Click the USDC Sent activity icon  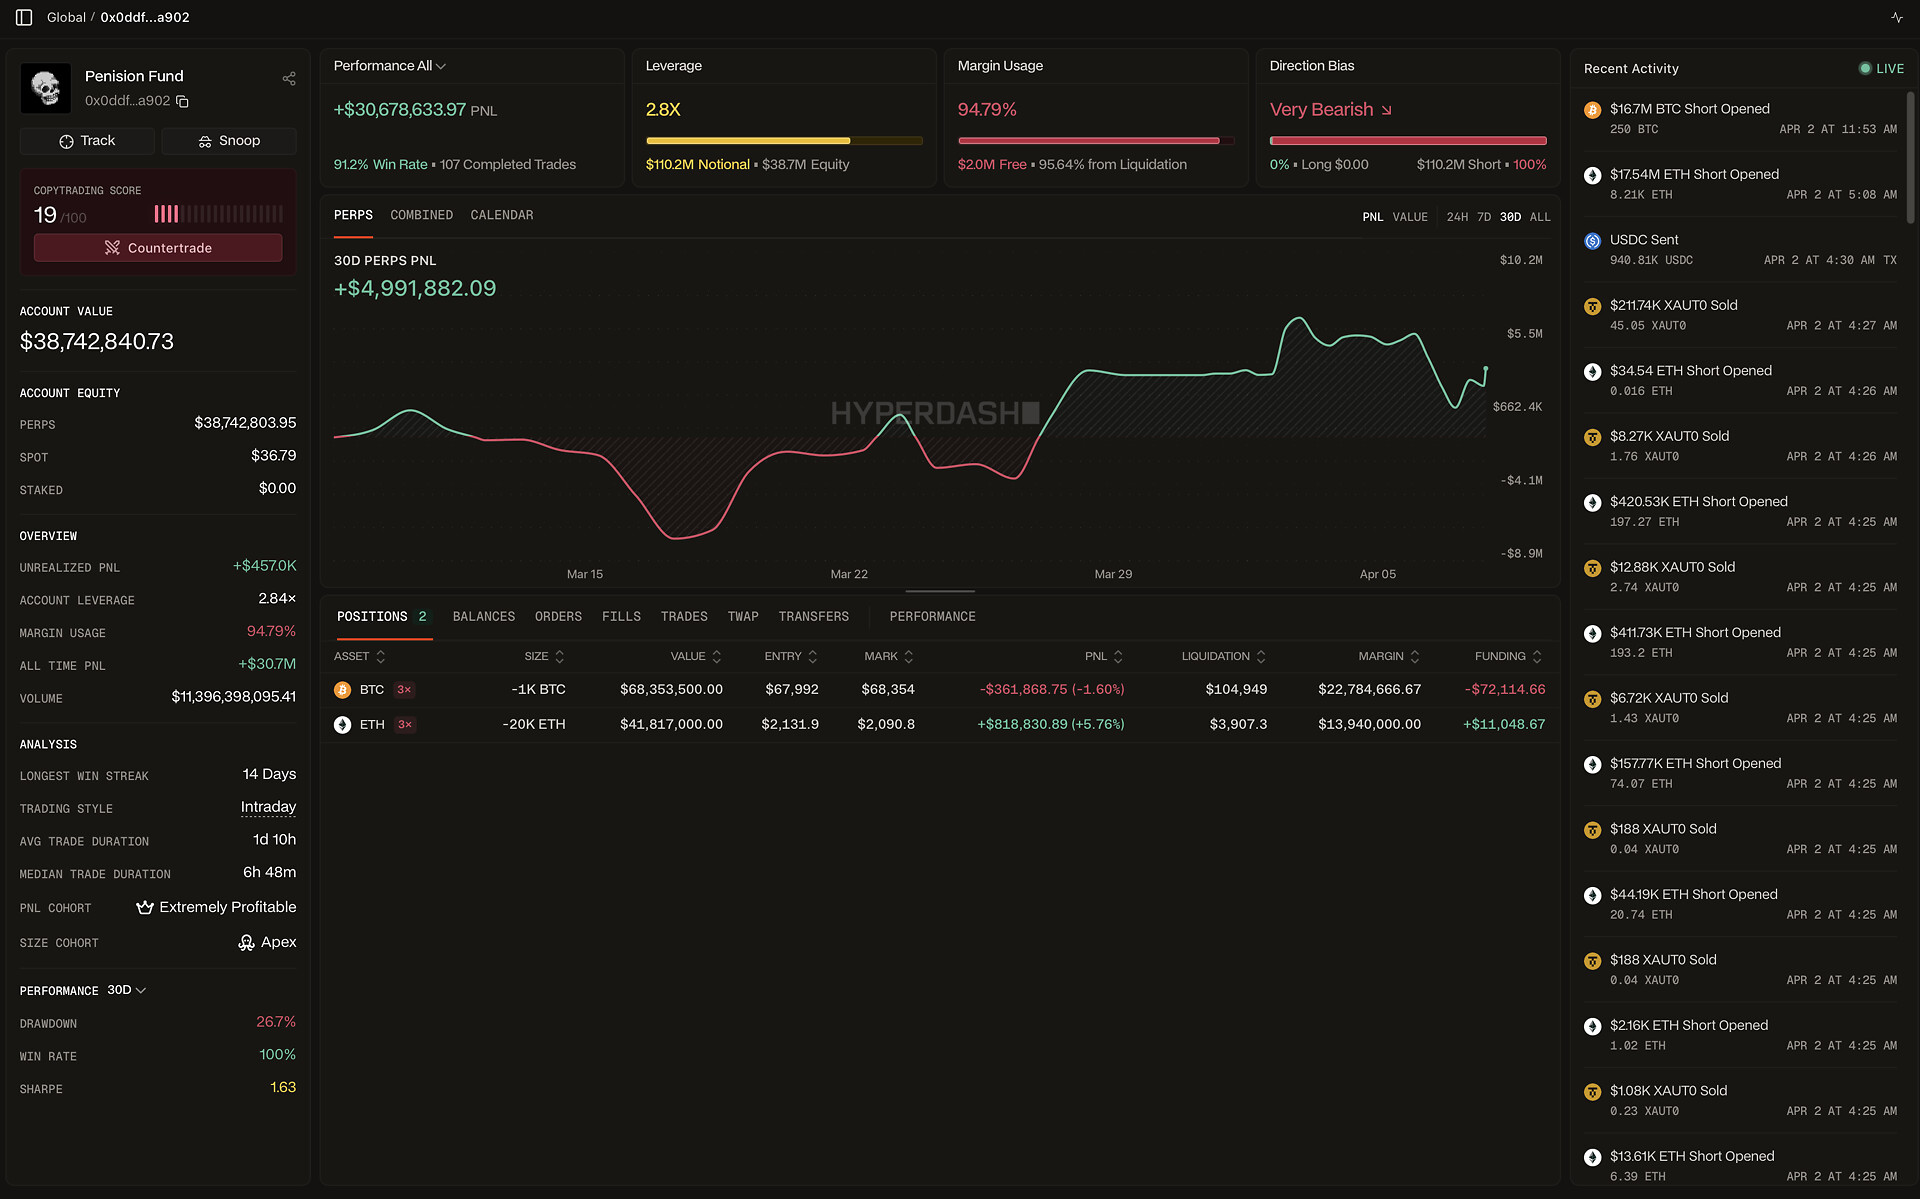(x=1592, y=241)
